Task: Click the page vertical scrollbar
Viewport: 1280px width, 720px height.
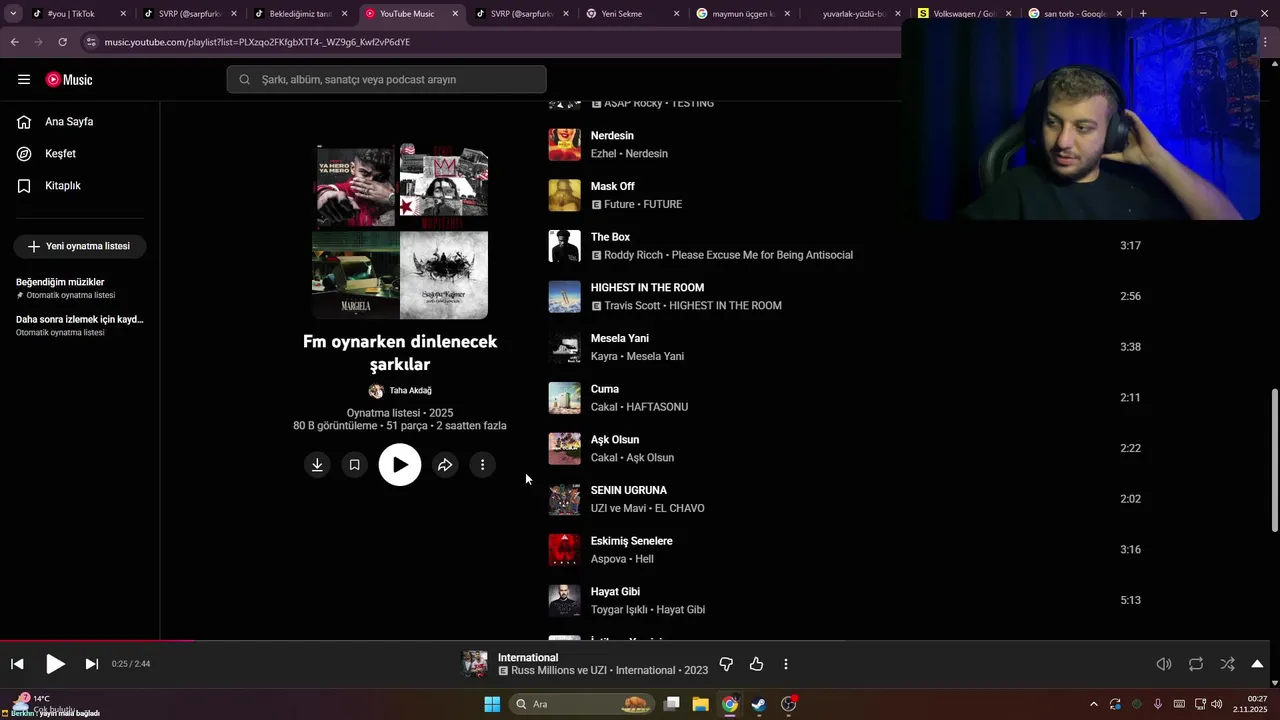Action: pyautogui.click(x=1274, y=460)
